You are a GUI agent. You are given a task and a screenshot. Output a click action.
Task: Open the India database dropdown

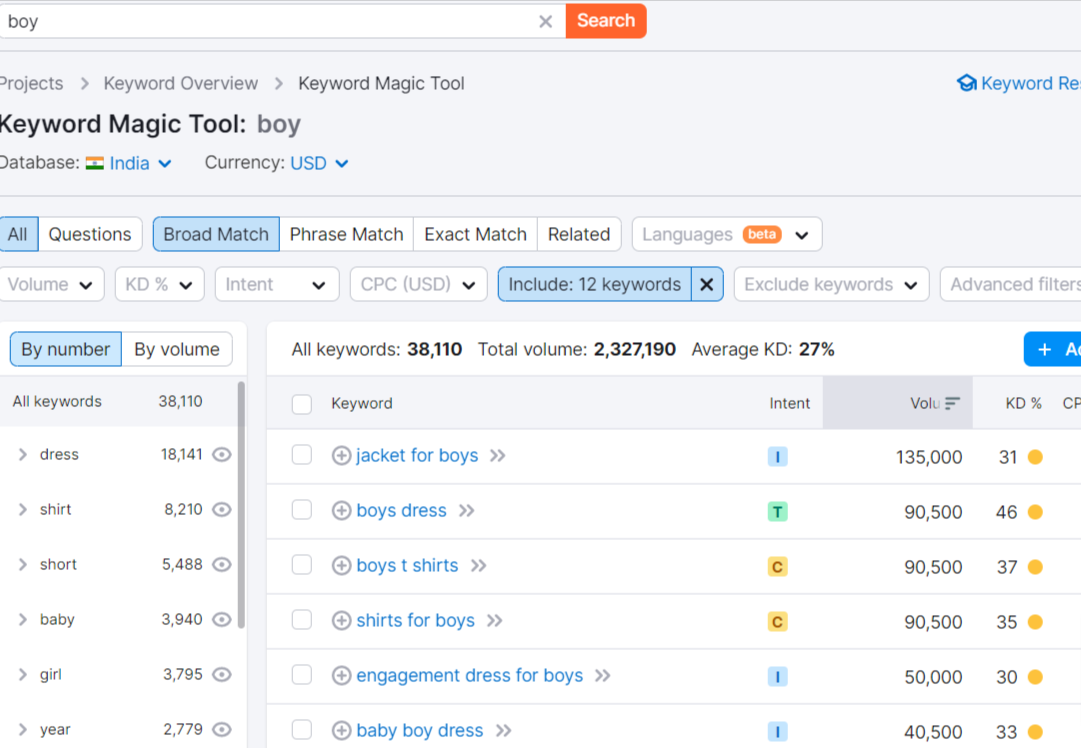point(140,163)
